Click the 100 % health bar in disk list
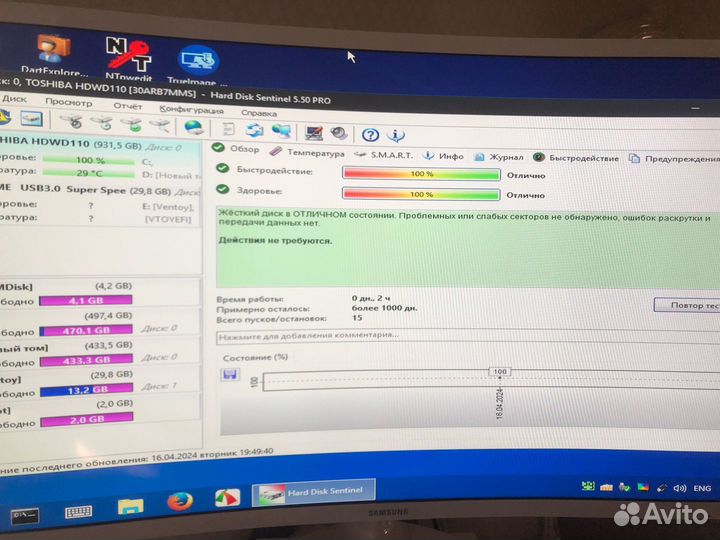This screenshot has height=540, width=720. (88, 160)
